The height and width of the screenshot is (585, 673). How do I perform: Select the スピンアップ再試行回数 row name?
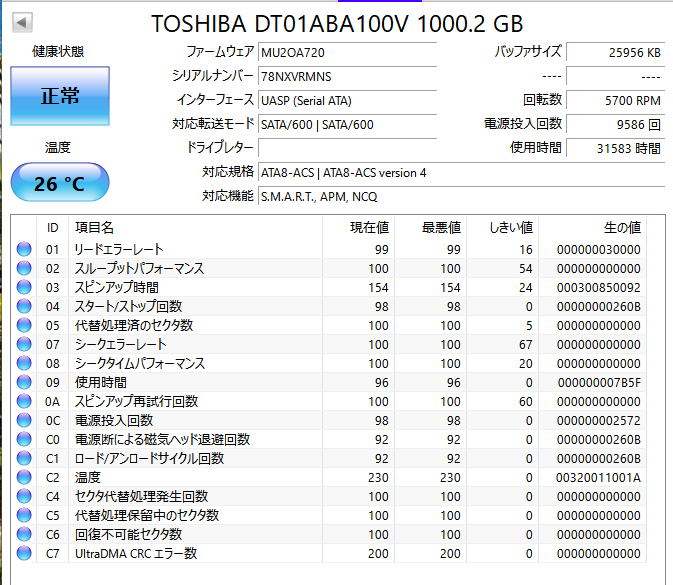(x=136, y=401)
